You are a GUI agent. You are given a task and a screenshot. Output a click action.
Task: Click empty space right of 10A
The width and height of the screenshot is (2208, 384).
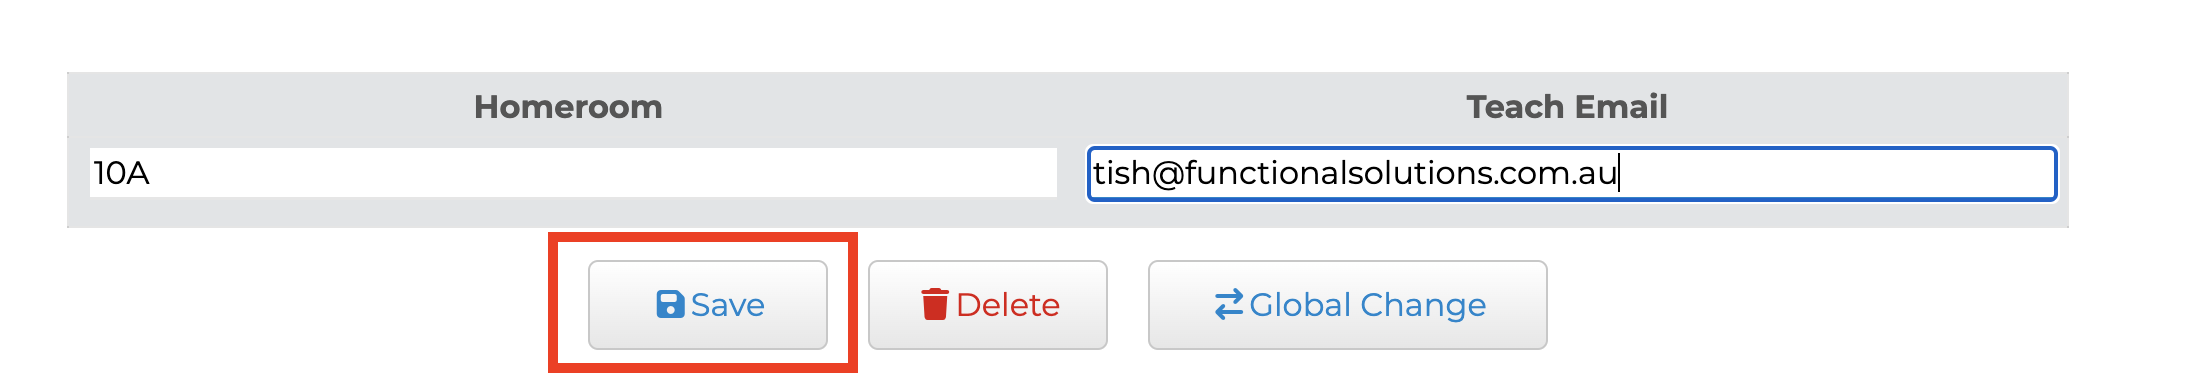(600, 173)
